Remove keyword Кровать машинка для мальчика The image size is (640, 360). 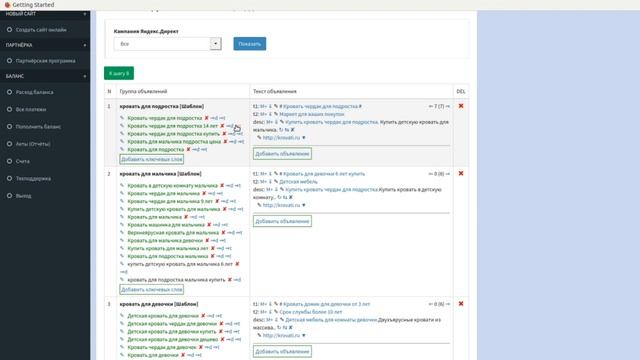[209, 224]
